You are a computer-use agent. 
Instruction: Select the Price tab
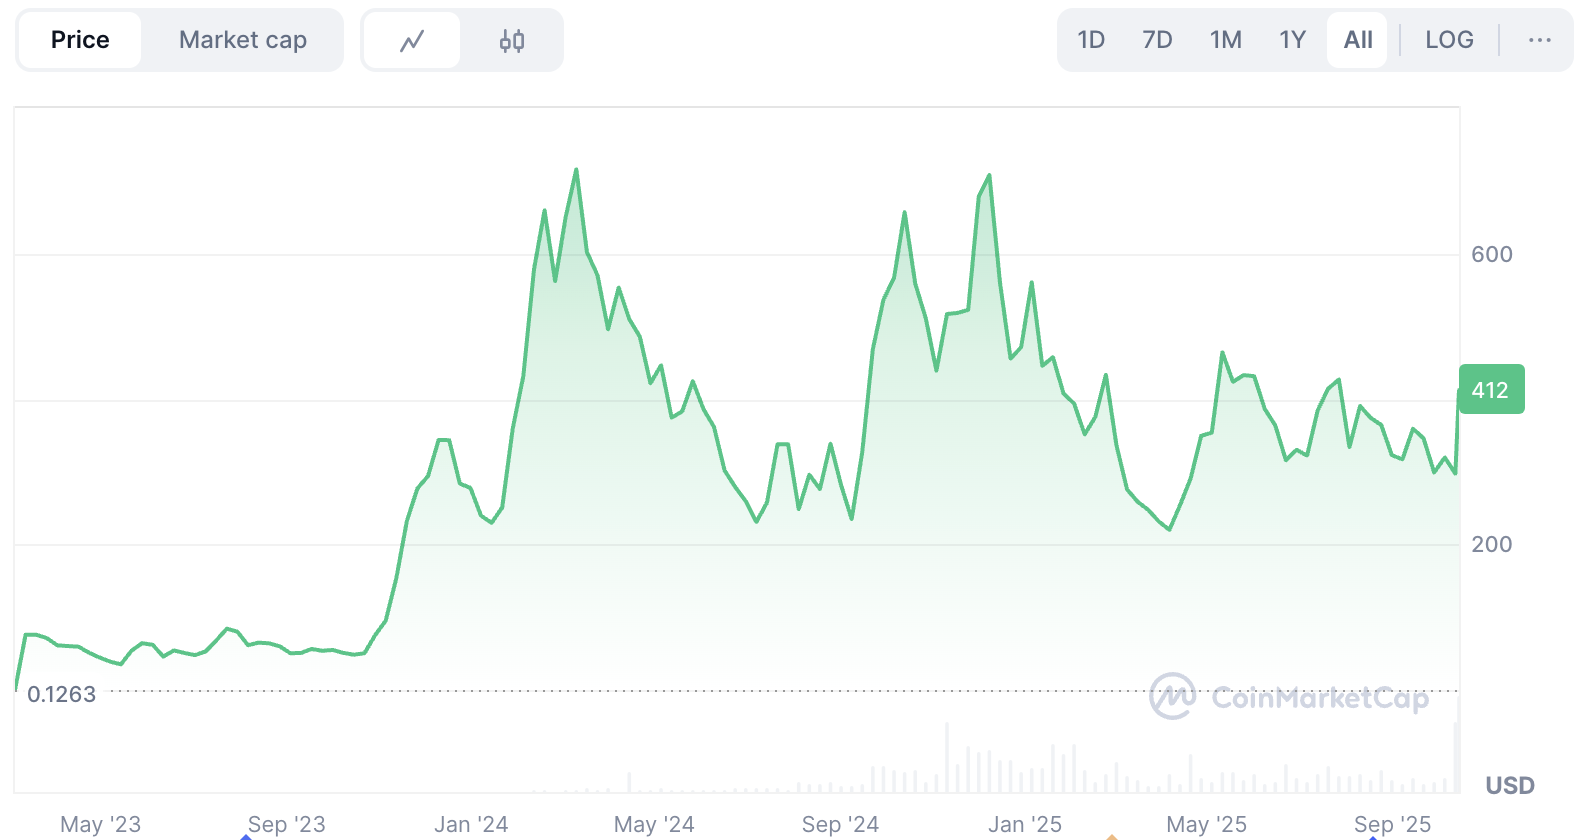[80, 40]
